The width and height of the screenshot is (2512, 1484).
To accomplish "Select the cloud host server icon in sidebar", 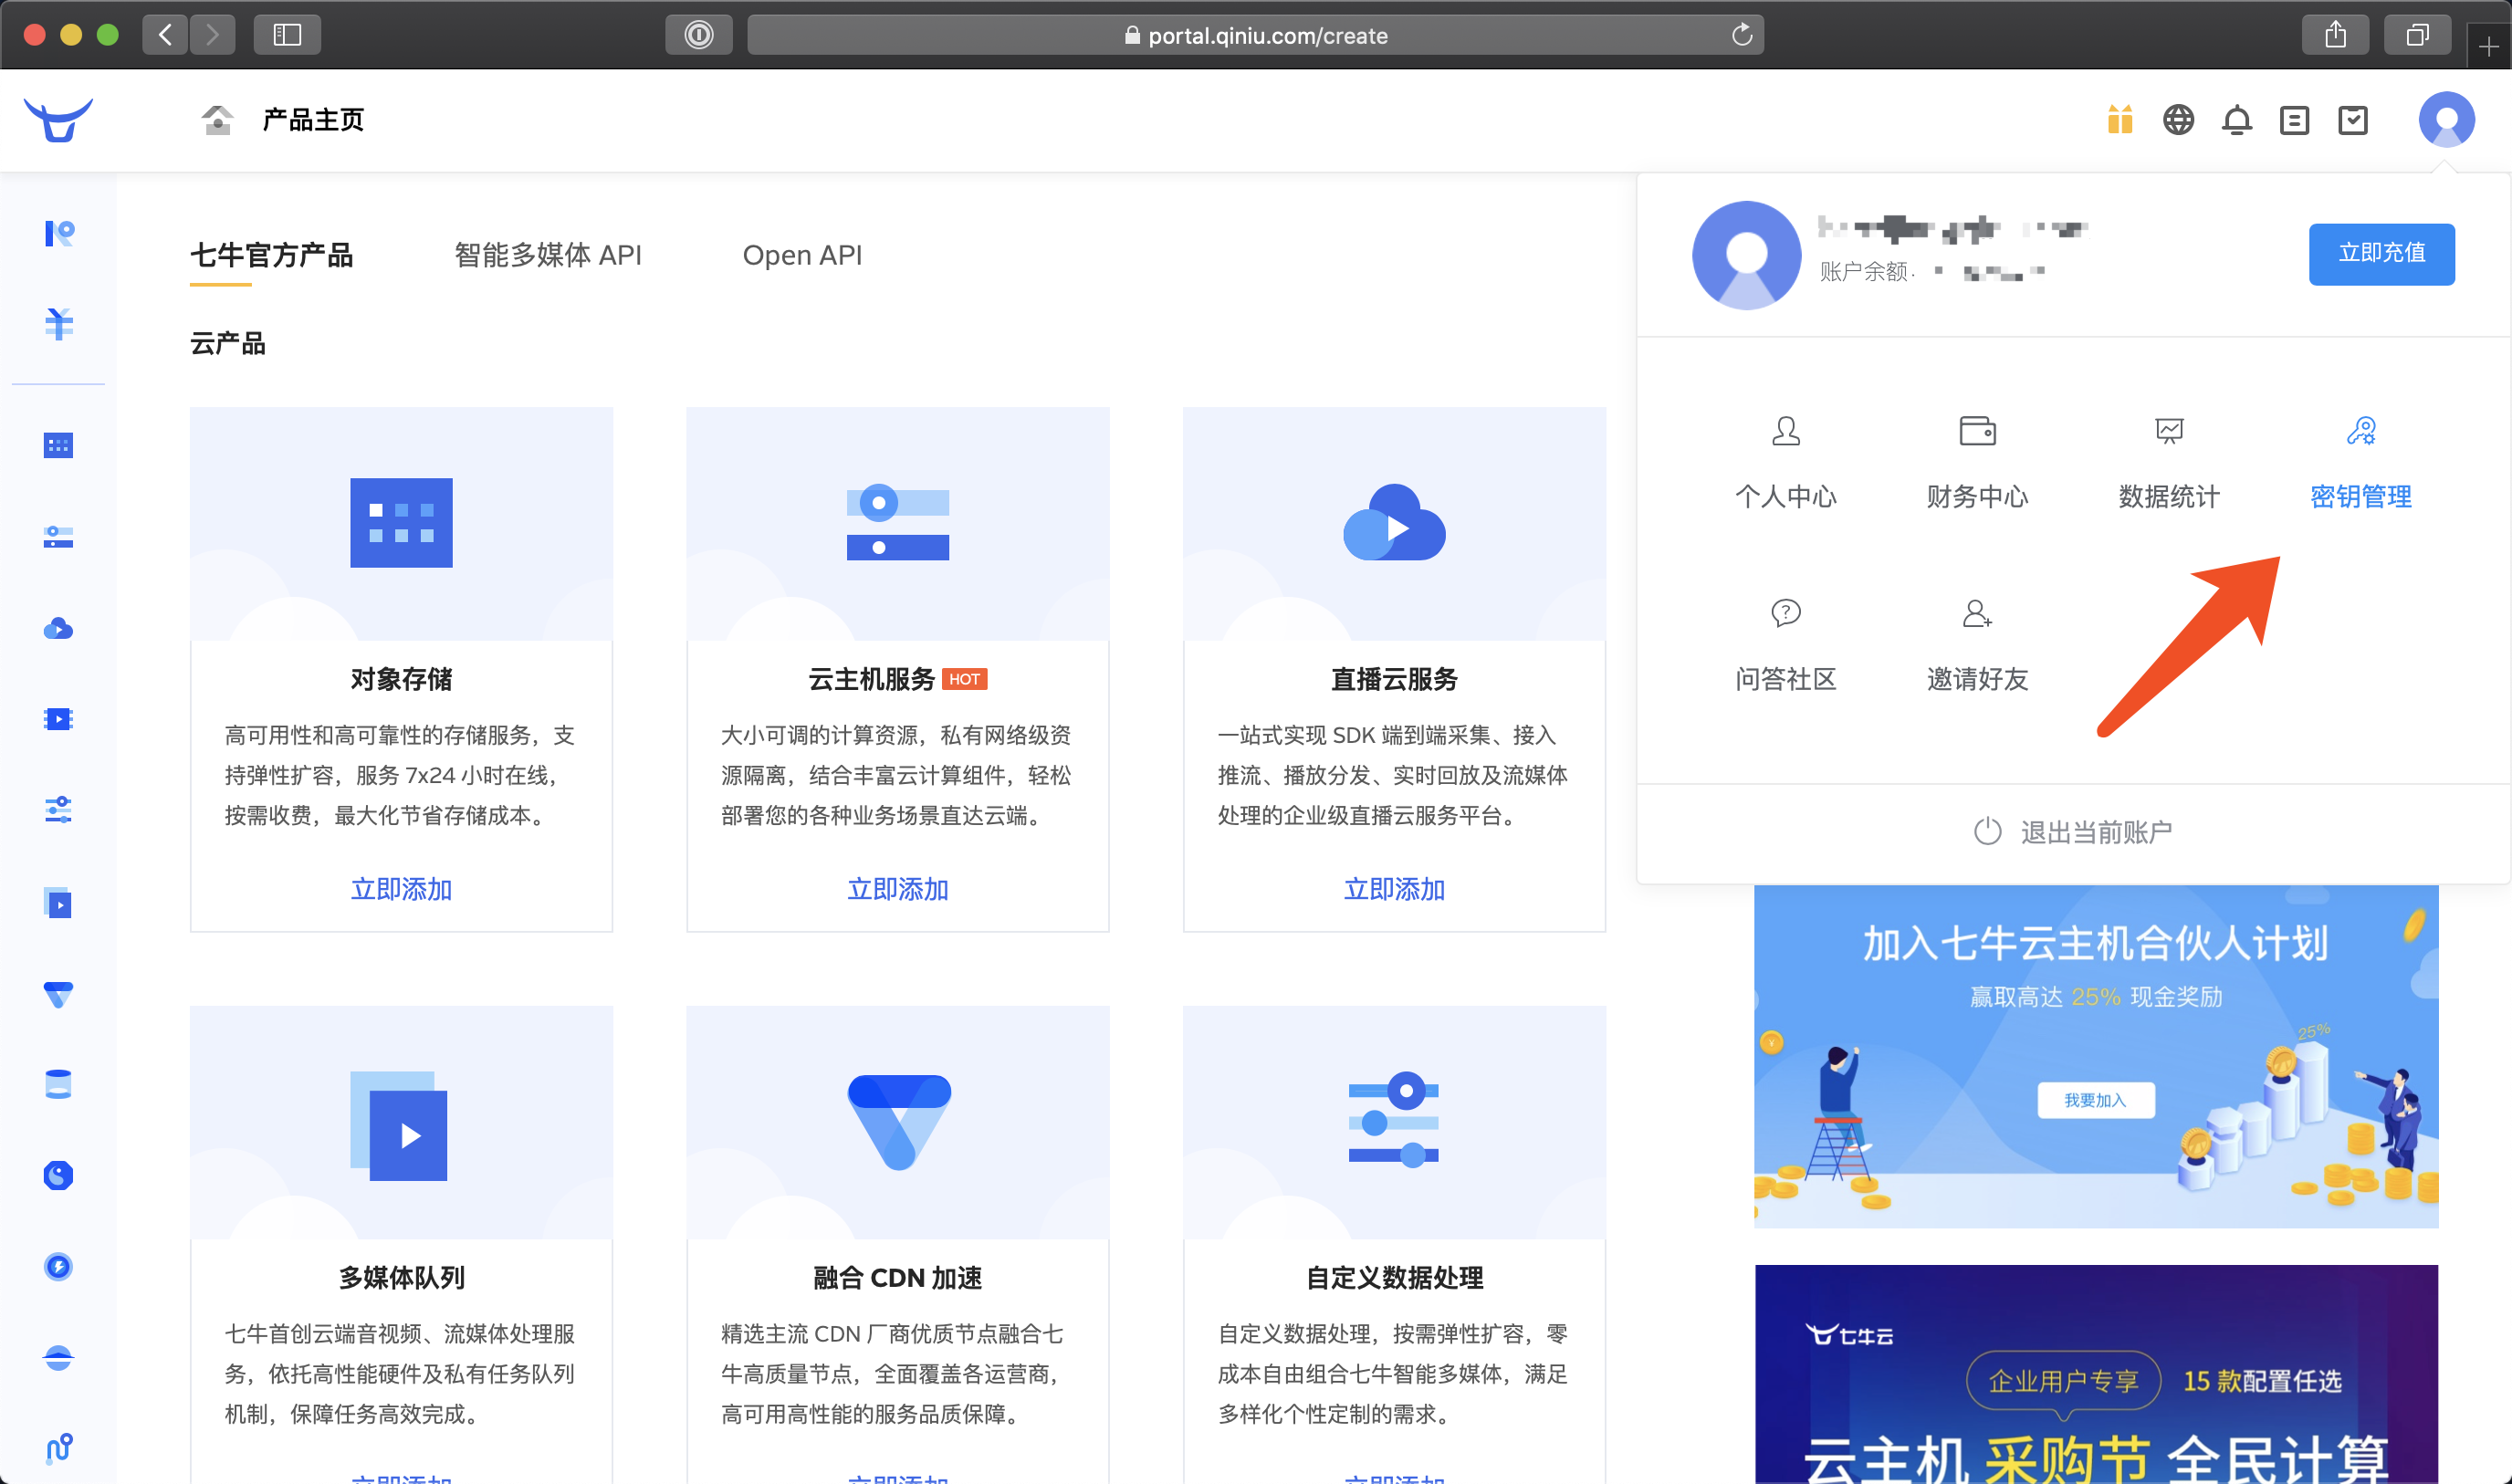I will click(x=58, y=537).
